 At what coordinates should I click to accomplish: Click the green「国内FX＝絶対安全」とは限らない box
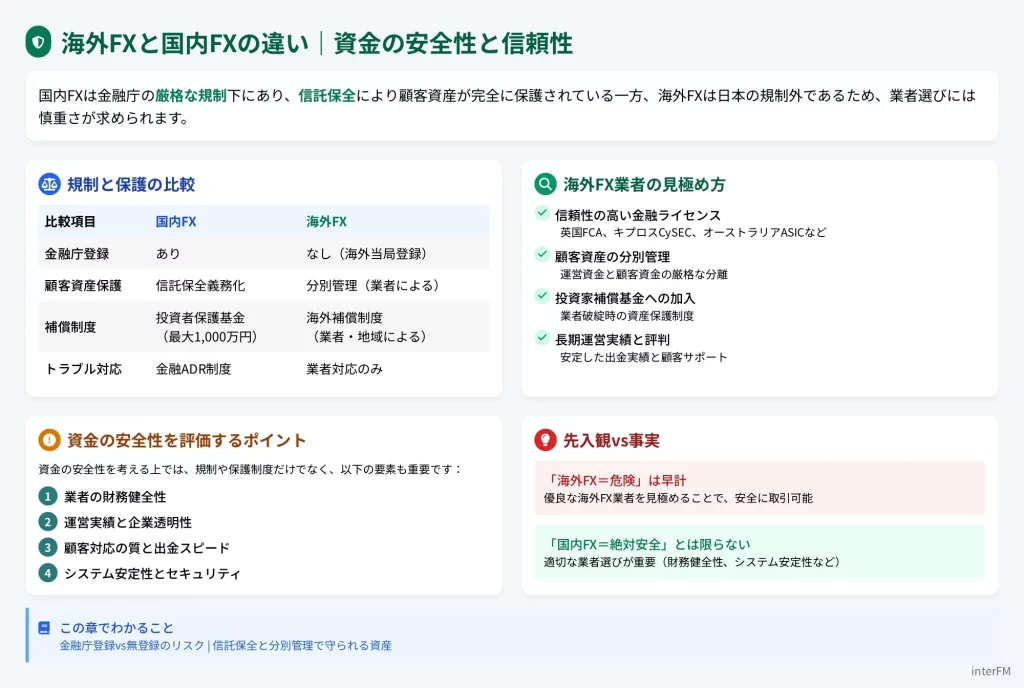[759, 552]
